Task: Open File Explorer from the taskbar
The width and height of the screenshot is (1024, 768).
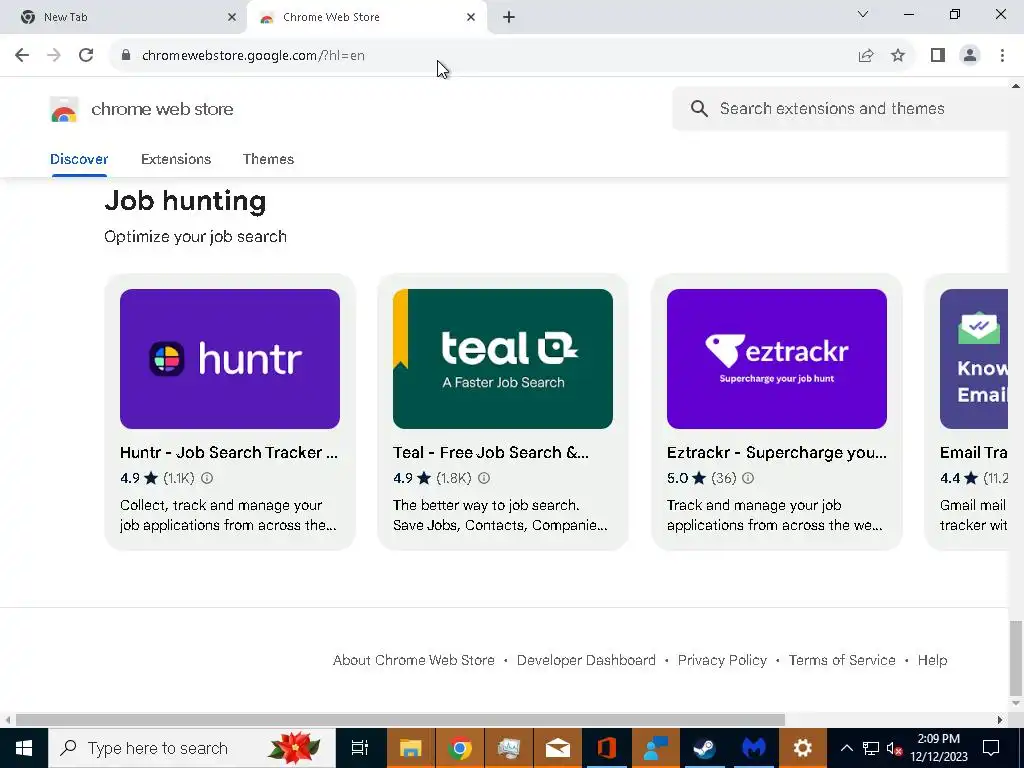Action: 410,748
